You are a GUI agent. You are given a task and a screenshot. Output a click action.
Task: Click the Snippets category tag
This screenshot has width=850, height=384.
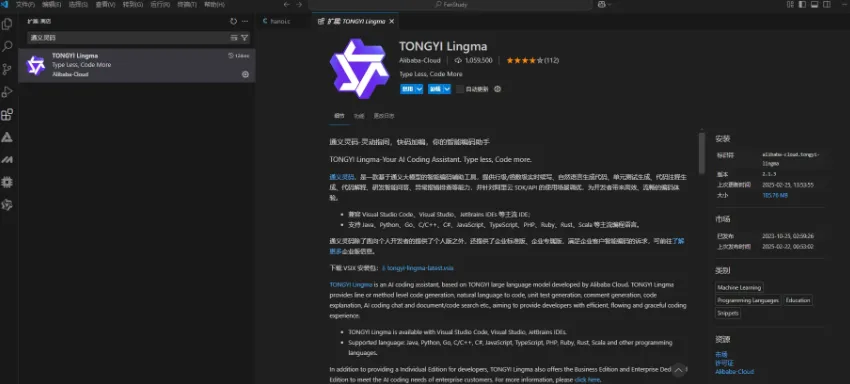727,313
